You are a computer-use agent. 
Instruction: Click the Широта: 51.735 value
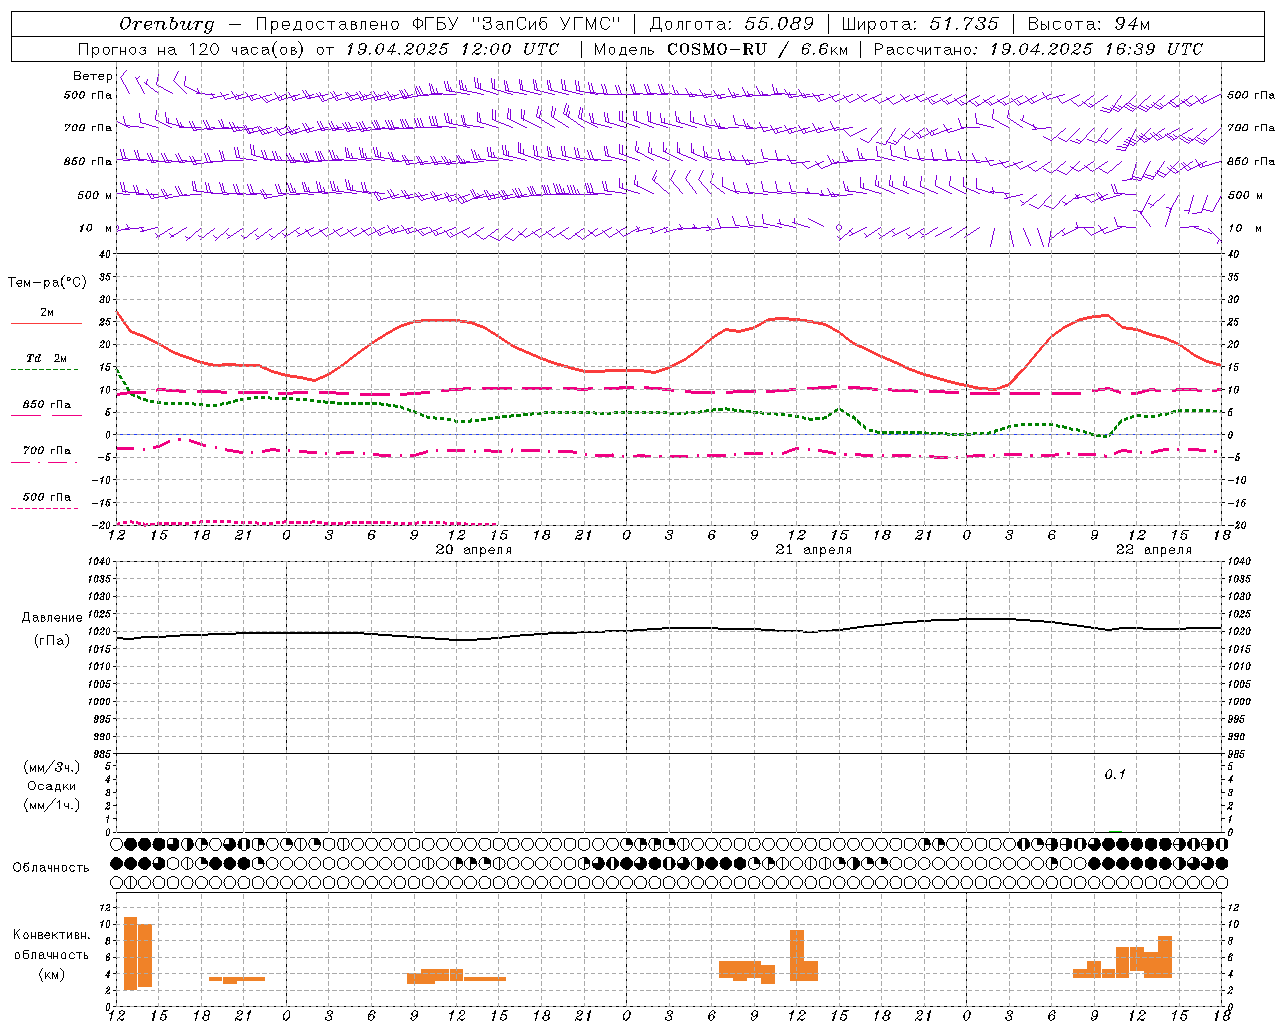point(920,24)
